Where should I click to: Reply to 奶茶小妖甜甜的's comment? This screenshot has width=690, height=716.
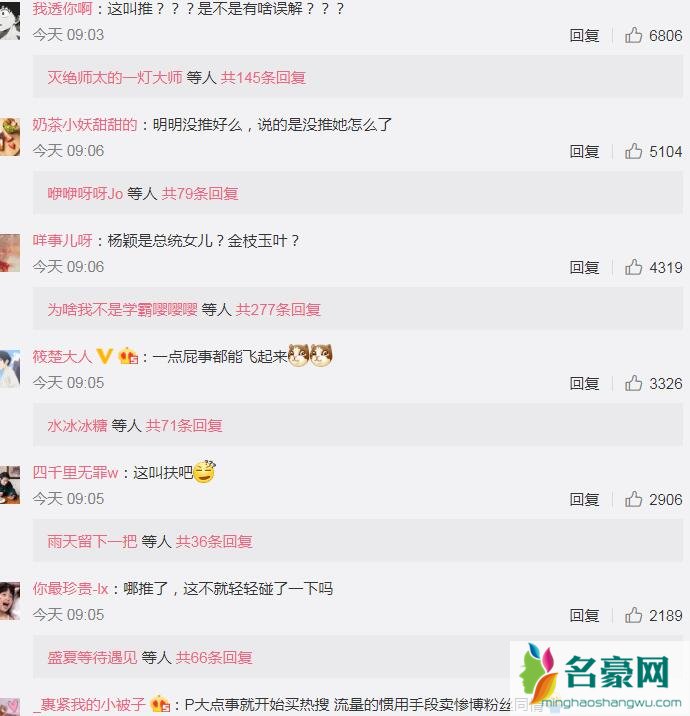point(584,151)
